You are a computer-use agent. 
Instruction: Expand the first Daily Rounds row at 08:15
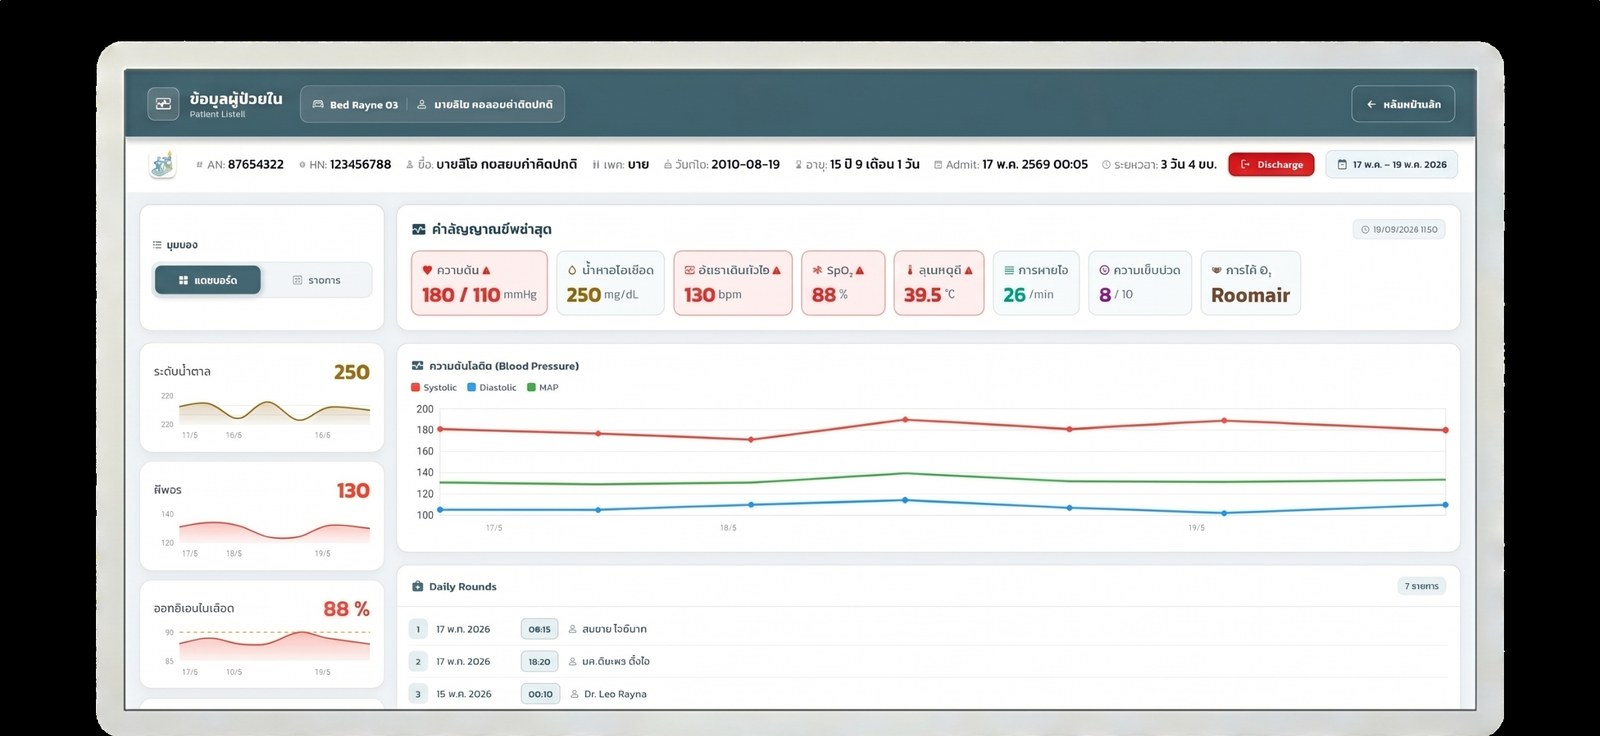coord(928,629)
